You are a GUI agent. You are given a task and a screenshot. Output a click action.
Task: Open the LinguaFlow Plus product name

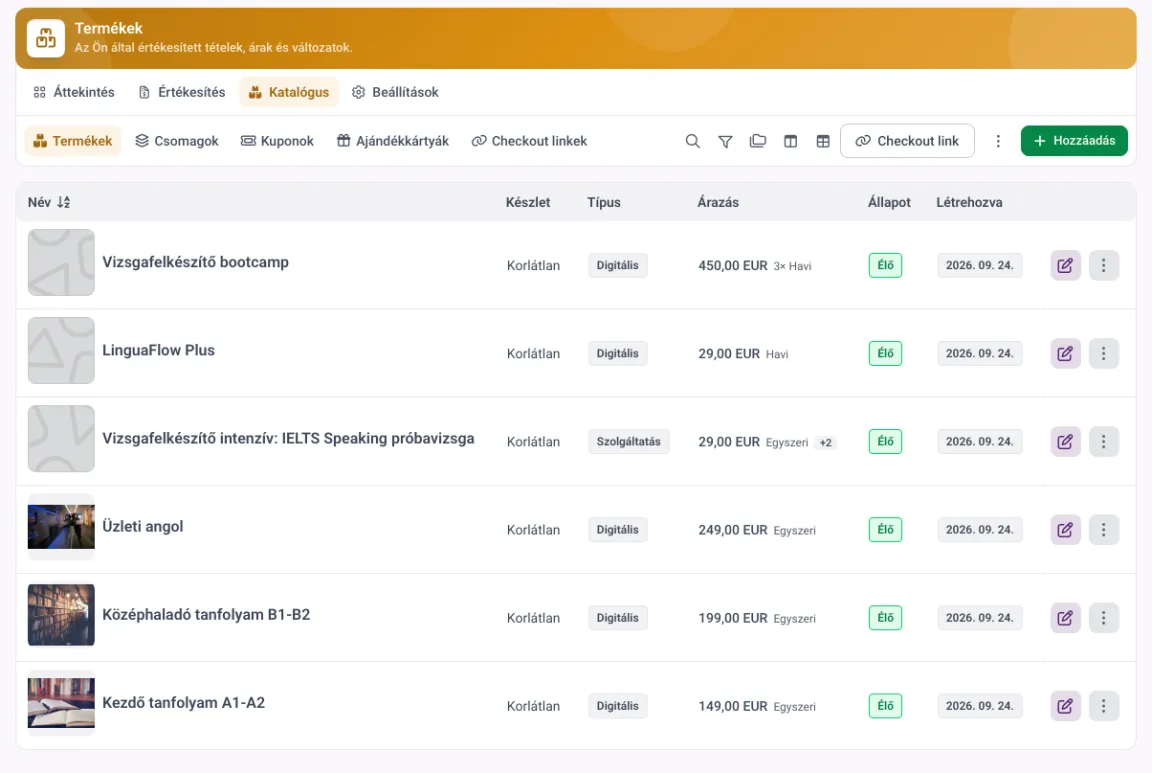pyautogui.click(x=159, y=350)
